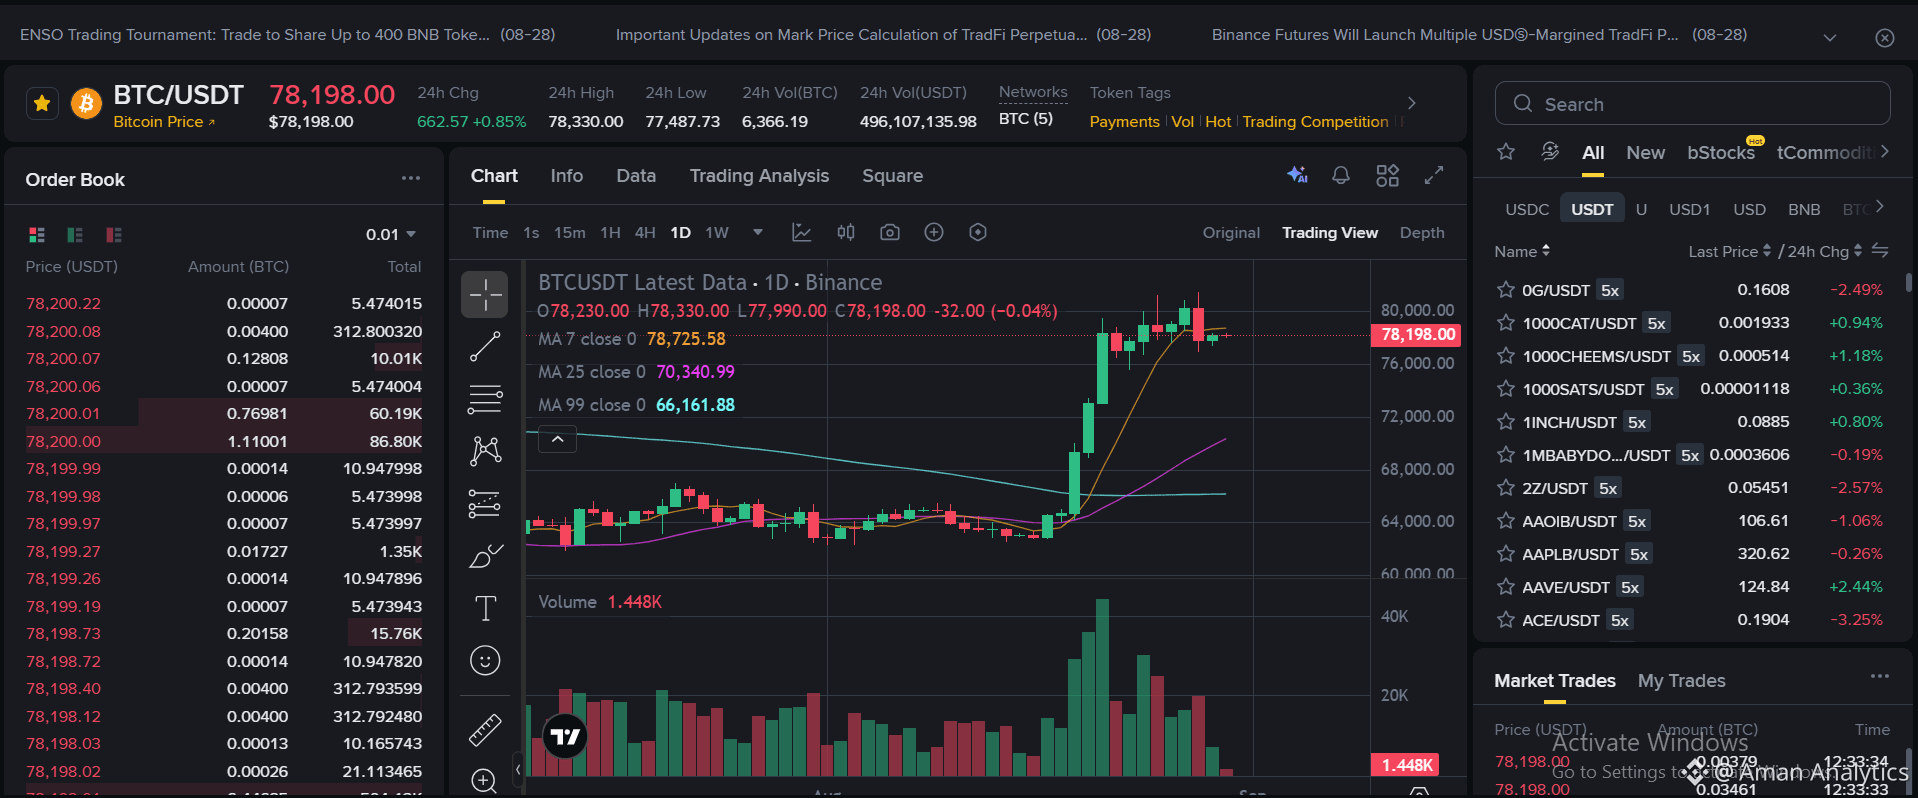The image size is (1918, 798).
Task: Expand ticker info right arrow
Action: tap(1412, 103)
